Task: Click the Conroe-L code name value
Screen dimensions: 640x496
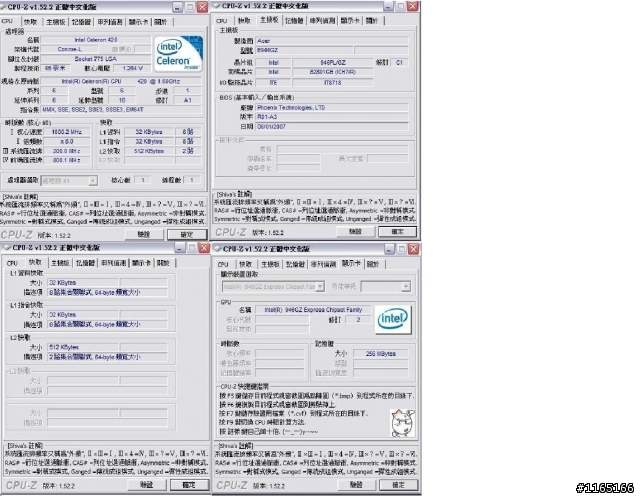Action: point(69,49)
